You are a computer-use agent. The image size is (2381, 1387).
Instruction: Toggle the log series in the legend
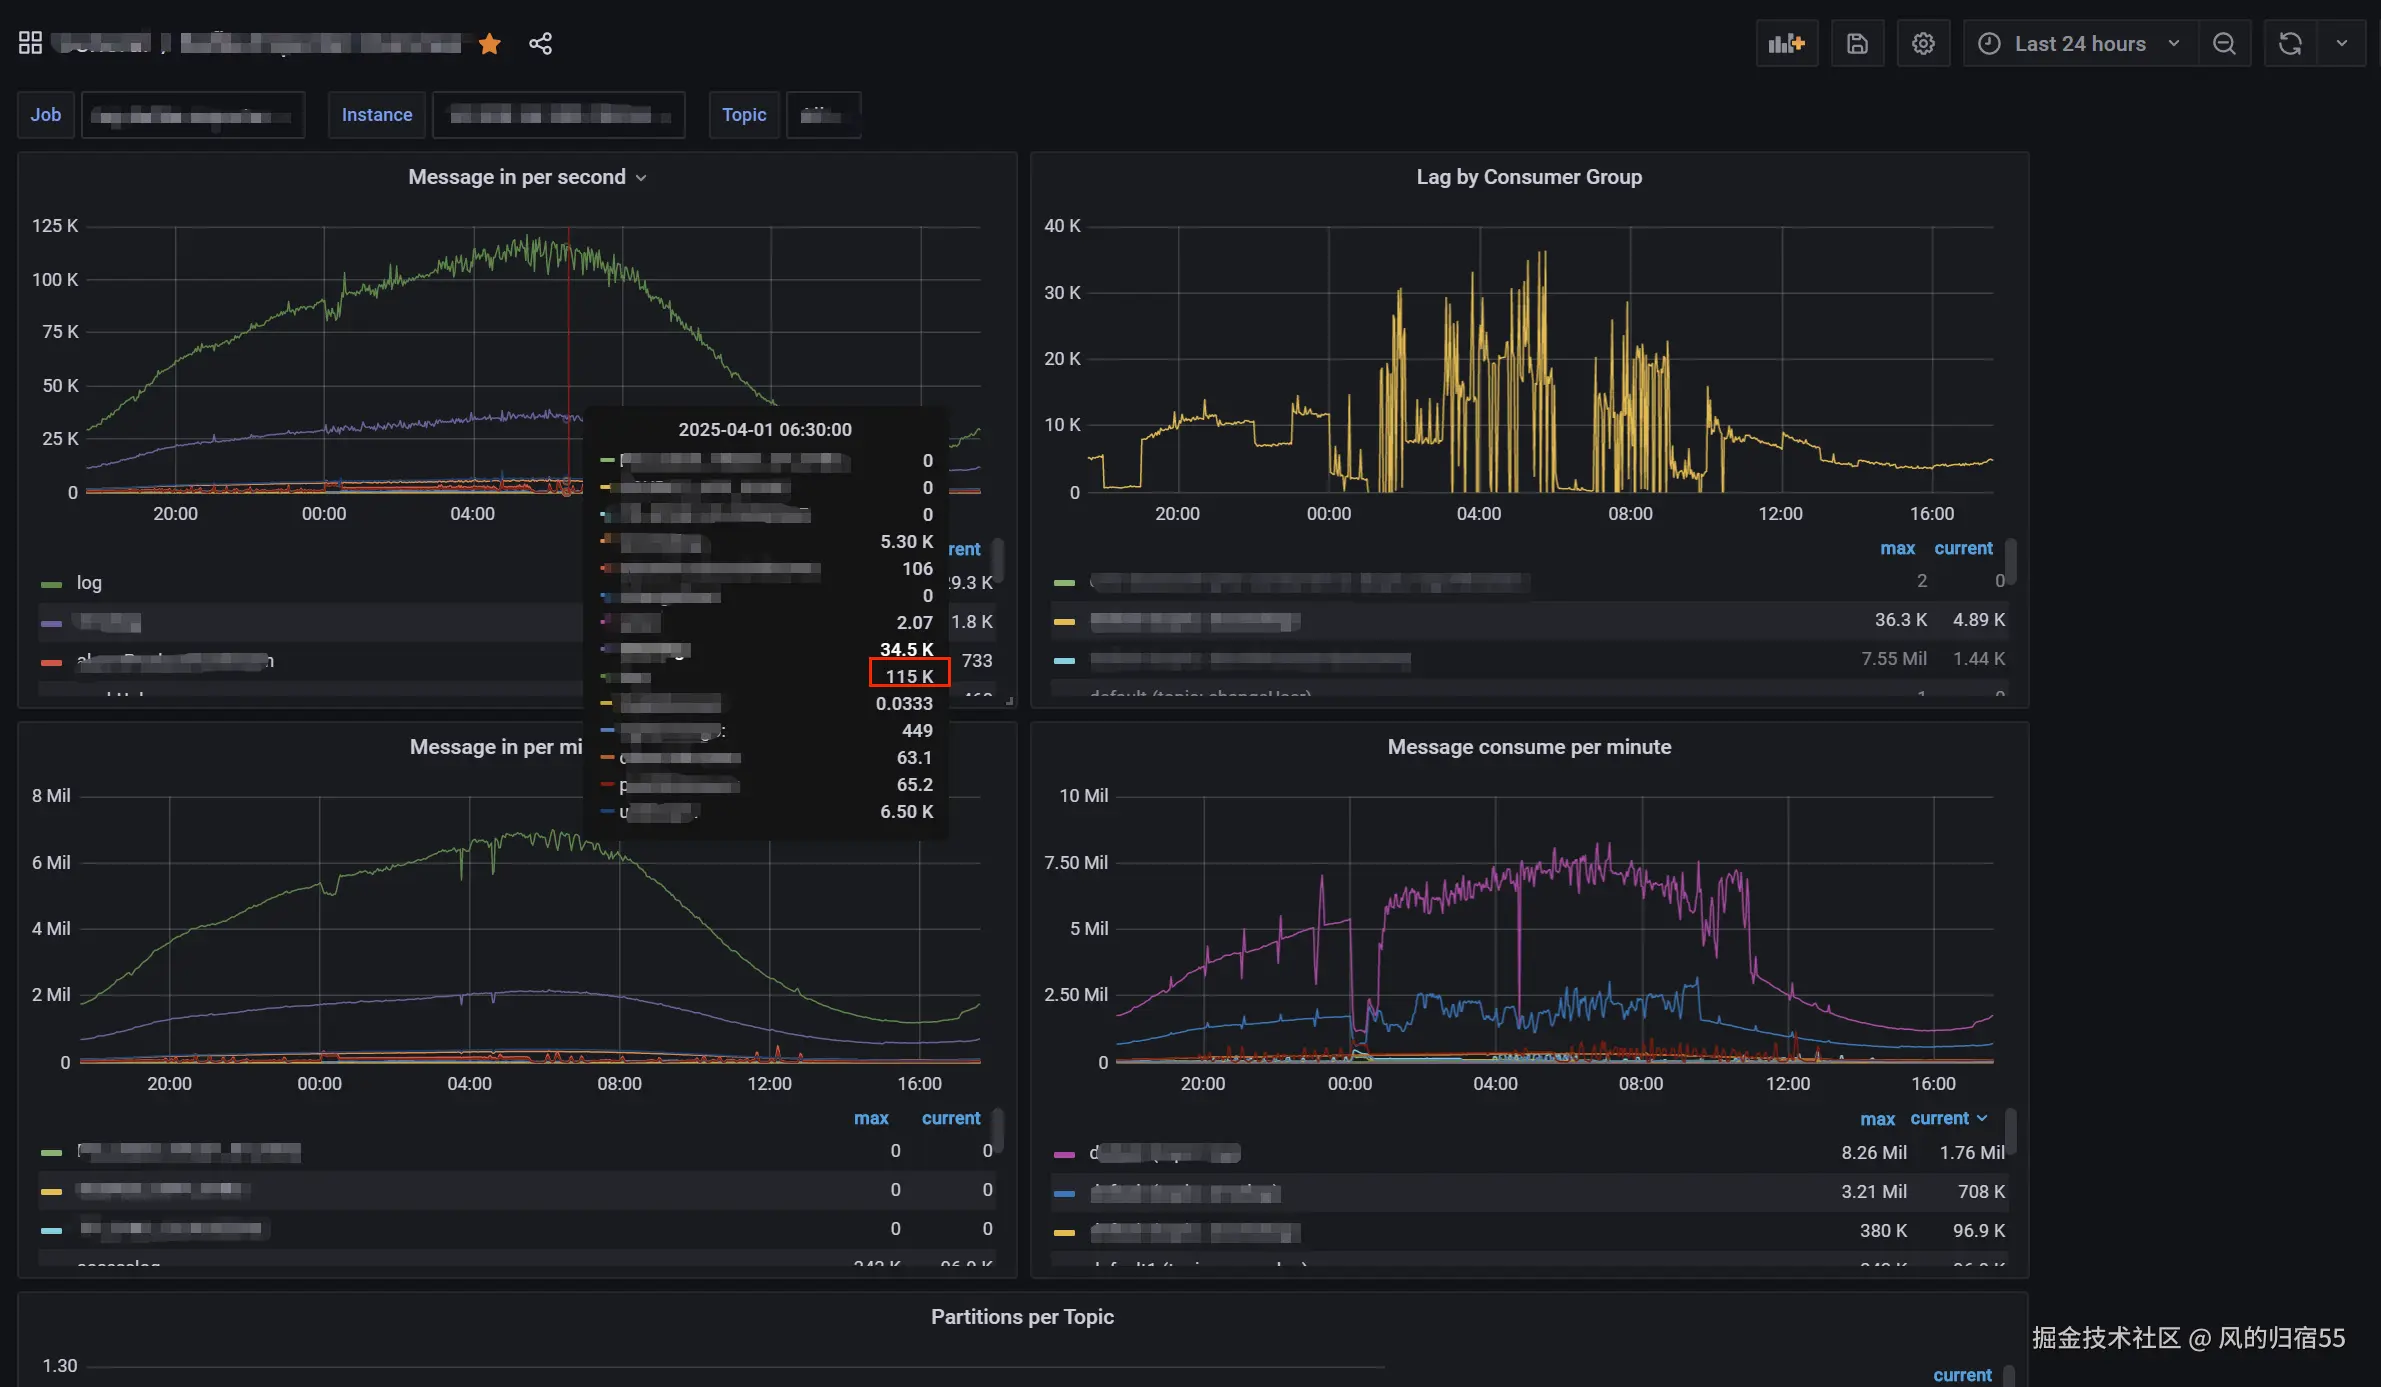(89, 583)
